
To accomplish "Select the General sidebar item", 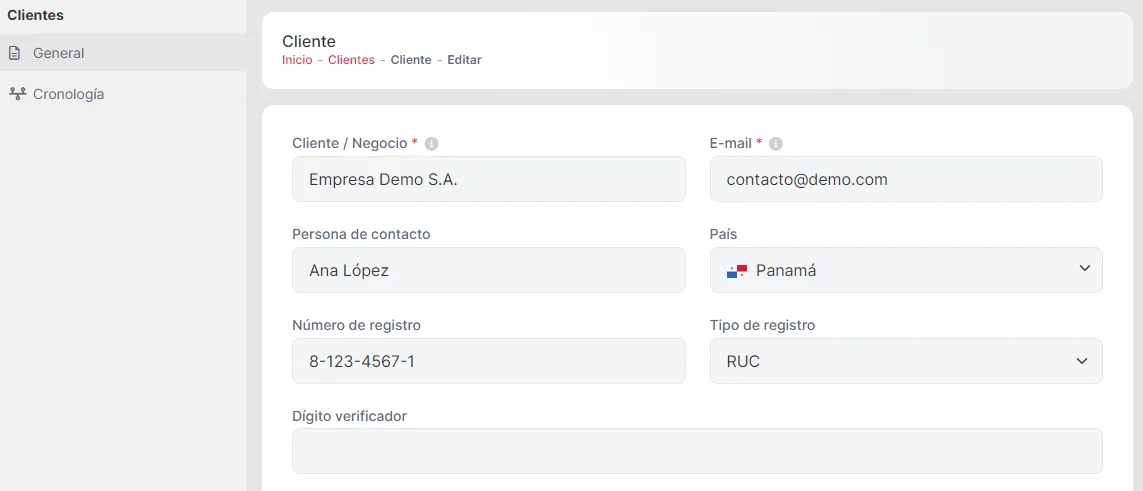I will [58, 53].
